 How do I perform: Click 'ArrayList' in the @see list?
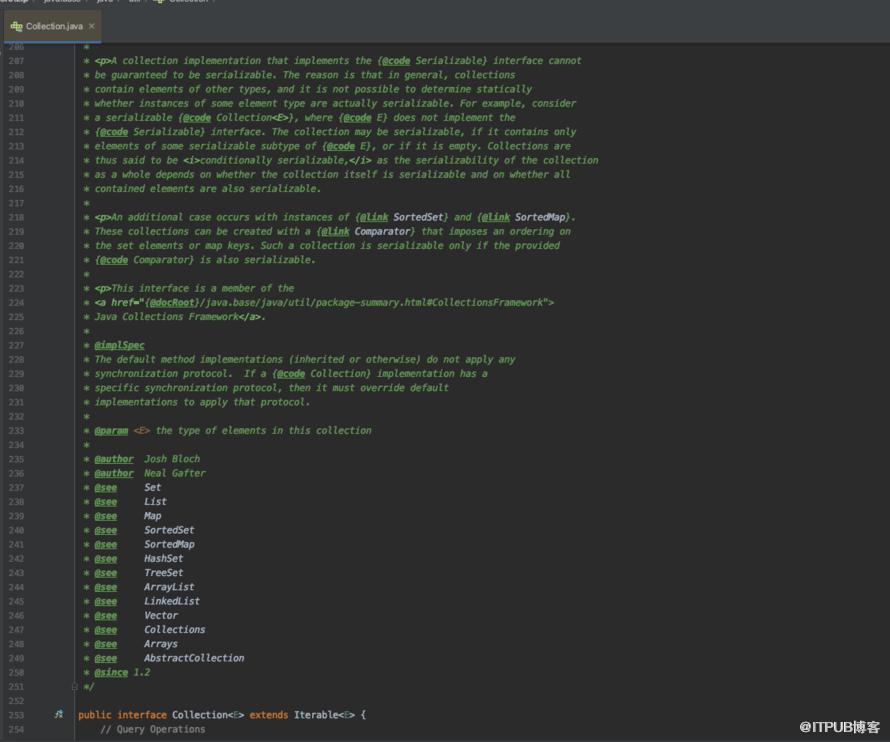click(x=169, y=586)
